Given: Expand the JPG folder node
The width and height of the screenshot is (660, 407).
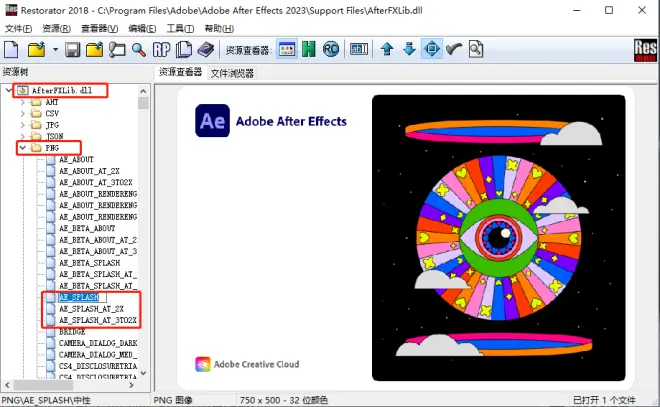Looking at the screenshot, I should (x=23, y=125).
